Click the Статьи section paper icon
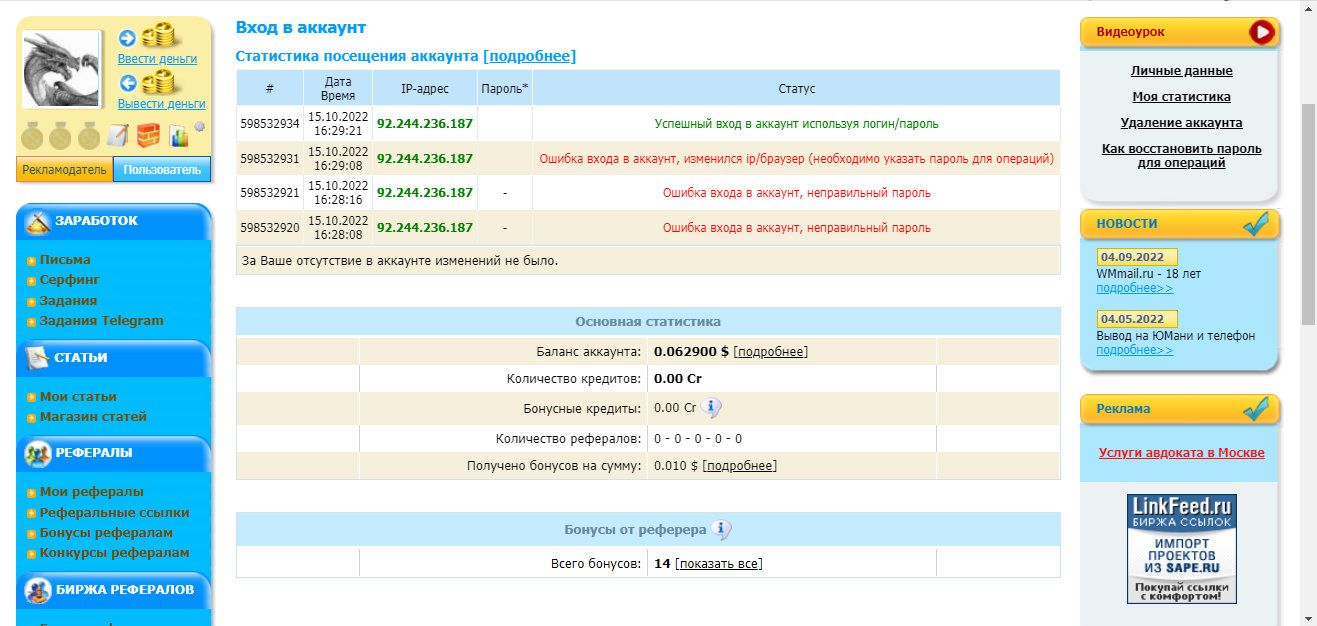The image size is (1317, 626). point(38,357)
